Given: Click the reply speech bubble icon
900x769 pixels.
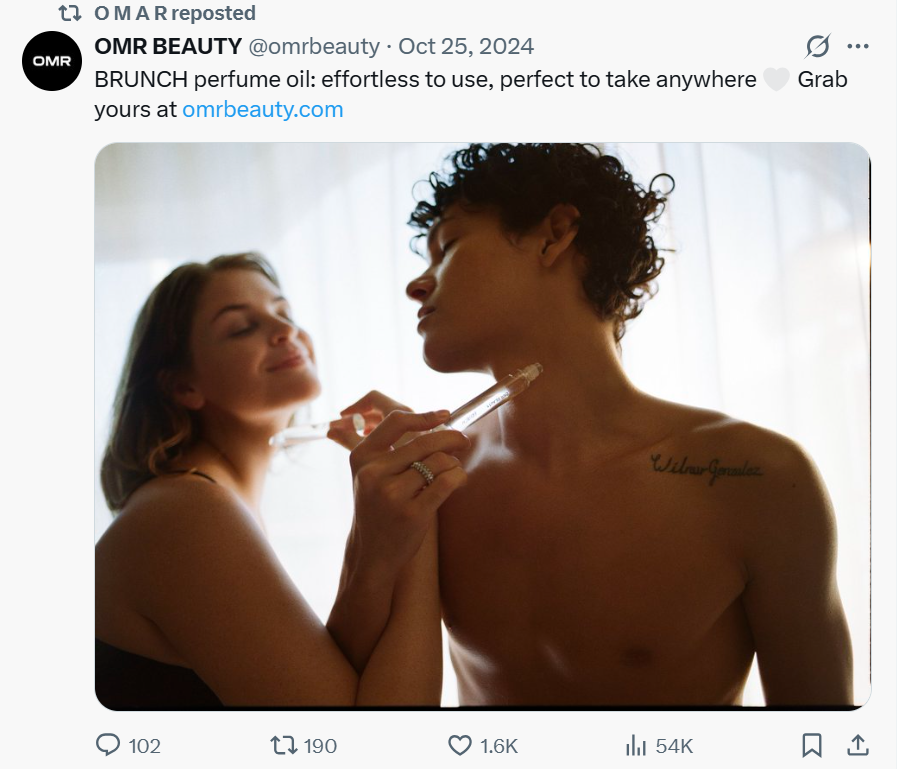Looking at the screenshot, I should click(108, 745).
